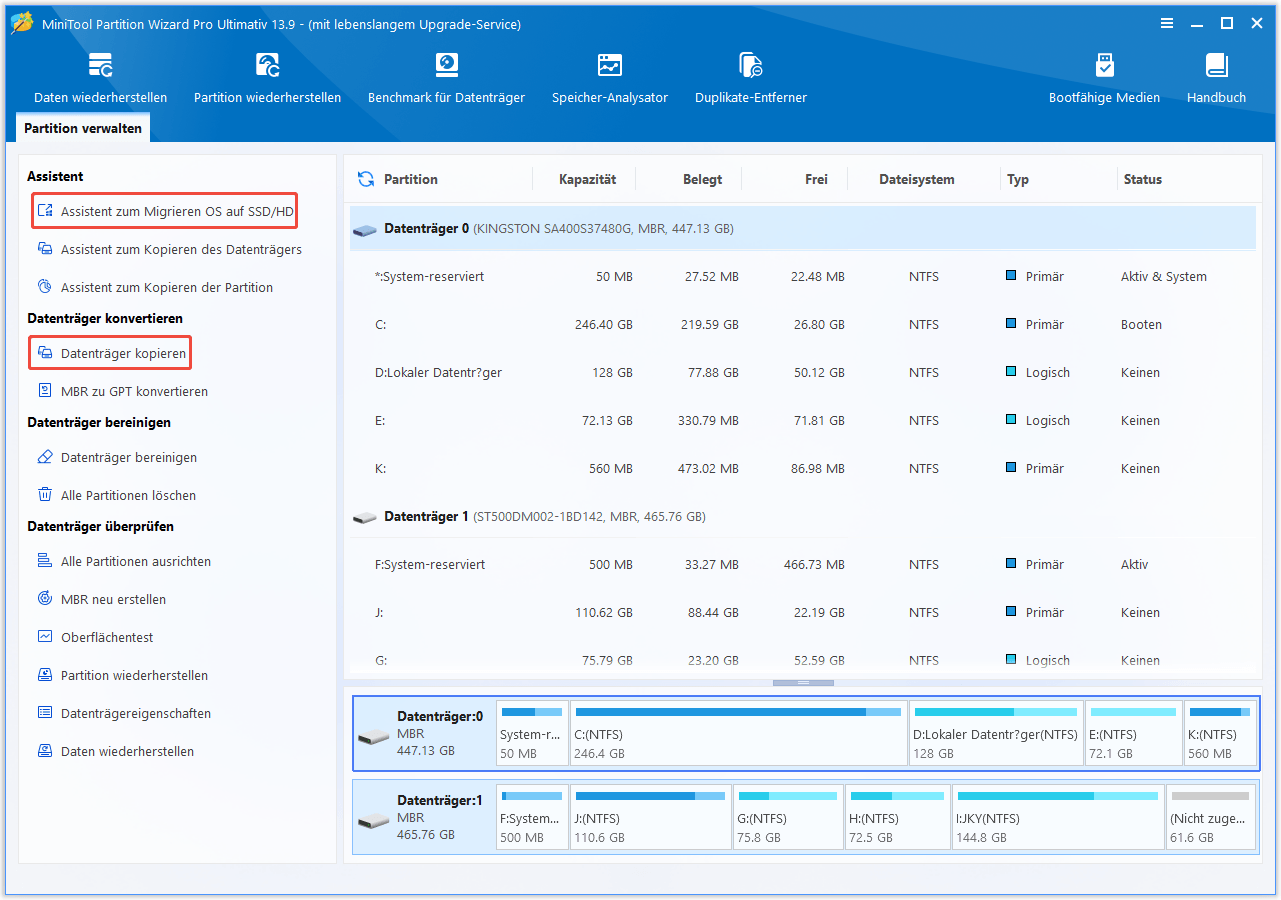Run the Oberflächentest

pyautogui.click(x=95, y=637)
